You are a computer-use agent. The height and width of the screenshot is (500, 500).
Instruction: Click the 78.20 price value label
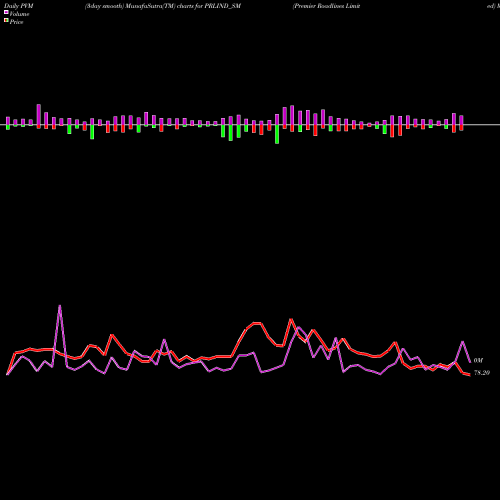click(x=482, y=373)
